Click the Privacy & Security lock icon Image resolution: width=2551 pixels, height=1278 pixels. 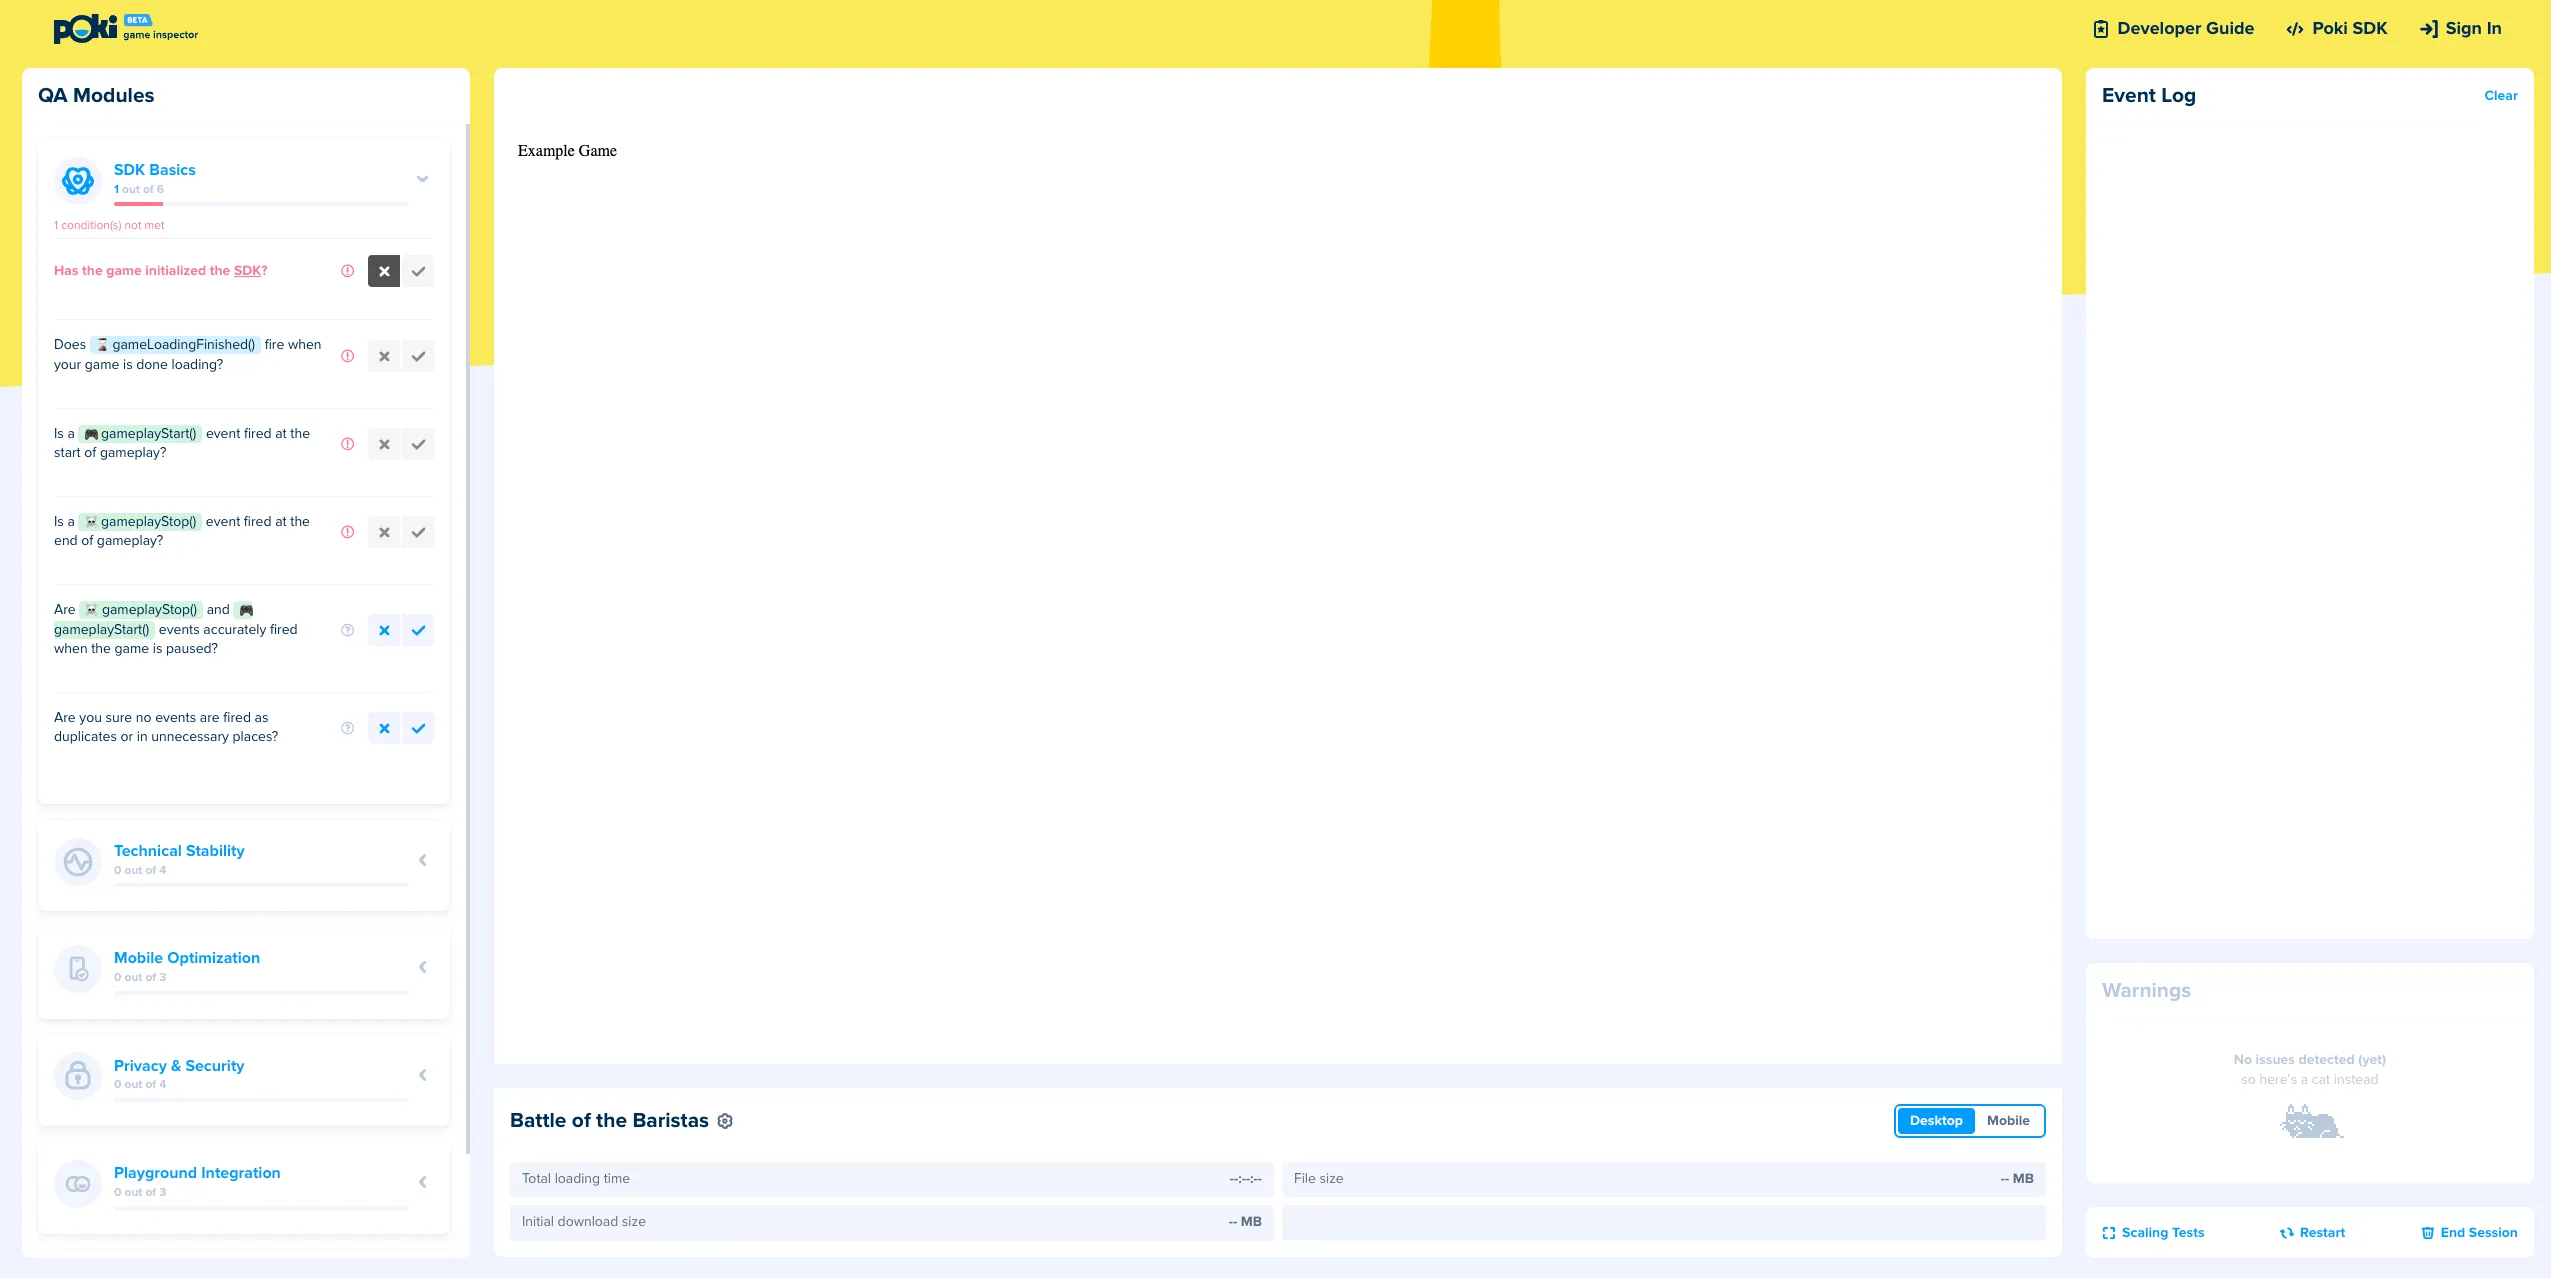point(78,1076)
